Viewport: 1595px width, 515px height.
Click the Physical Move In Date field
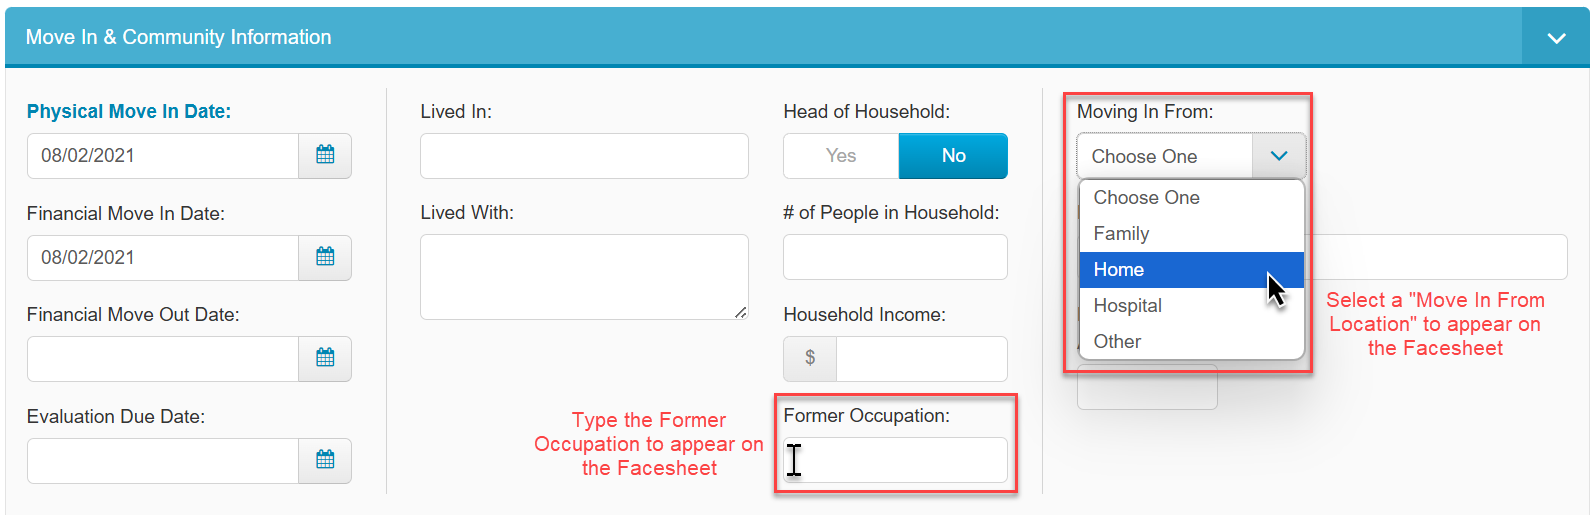[x=163, y=156]
